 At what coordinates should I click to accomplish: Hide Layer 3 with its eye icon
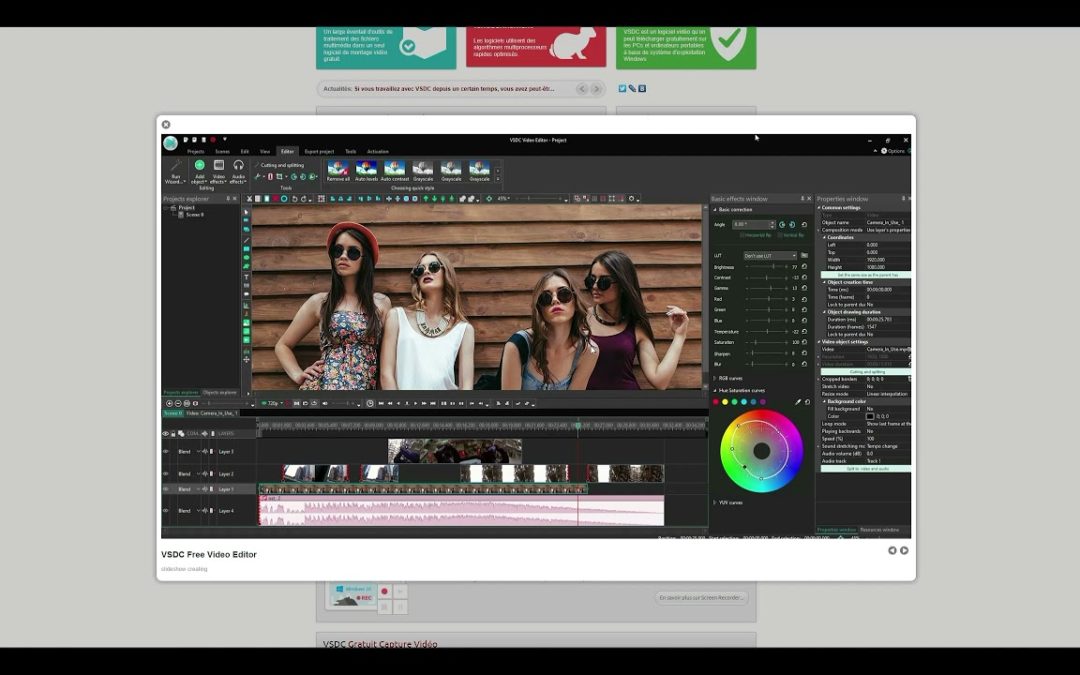(x=165, y=452)
